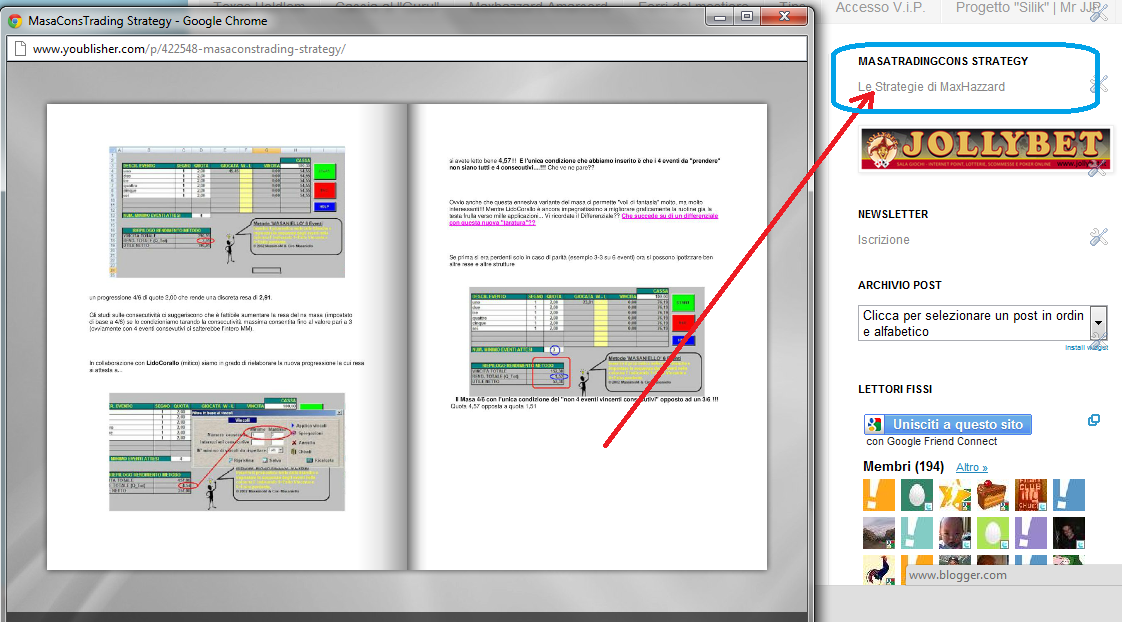Click the top spreadsheet screenshot on the left page
Screen dimensions: 1122x626
(227, 212)
